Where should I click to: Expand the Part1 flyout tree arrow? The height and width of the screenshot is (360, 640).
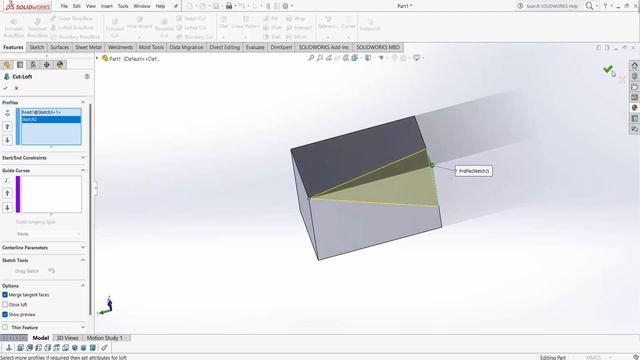tap(97, 58)
